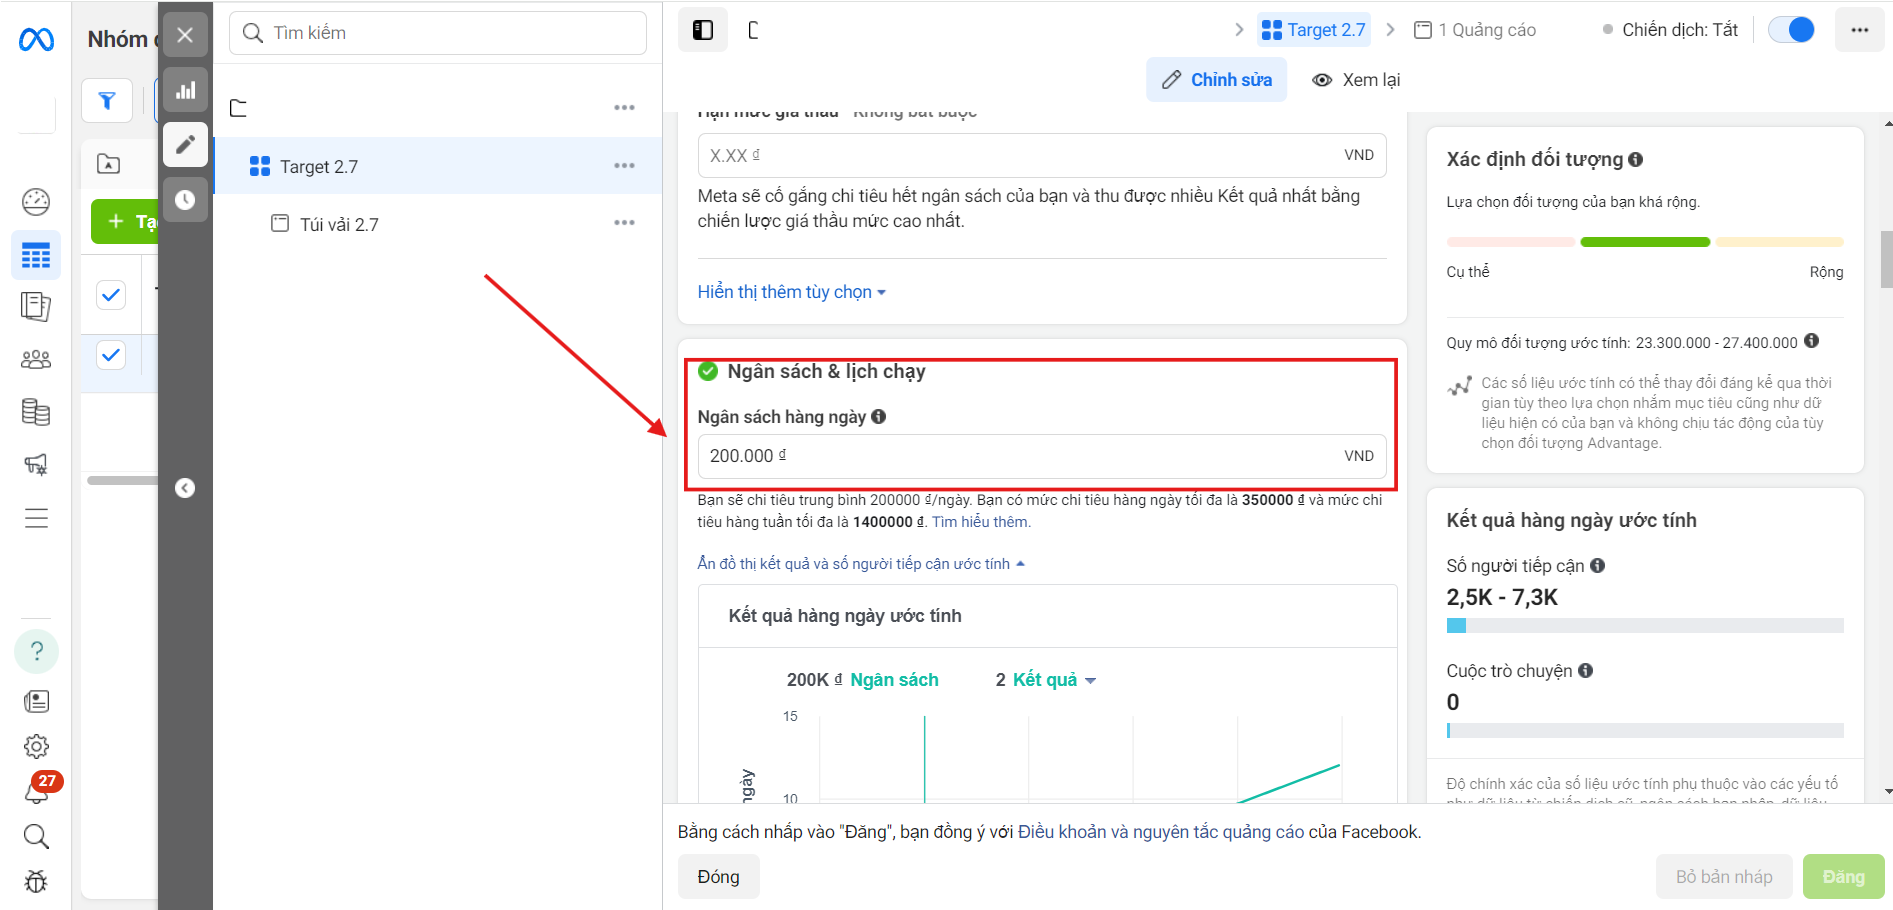The image size is (1893, 910).
Task: Click Bỏ bản nháp button
Action: tap(1724, 877)
